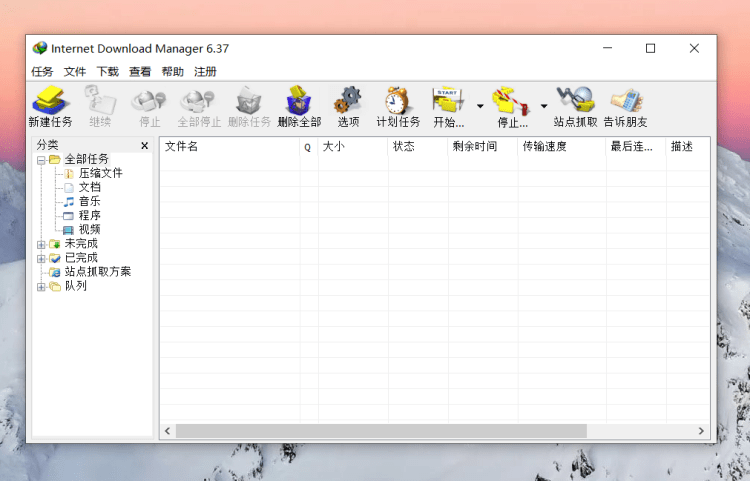This screenshot has width=750, height=481.
Task: Select the 视频 label
Action: pos(89,230)
